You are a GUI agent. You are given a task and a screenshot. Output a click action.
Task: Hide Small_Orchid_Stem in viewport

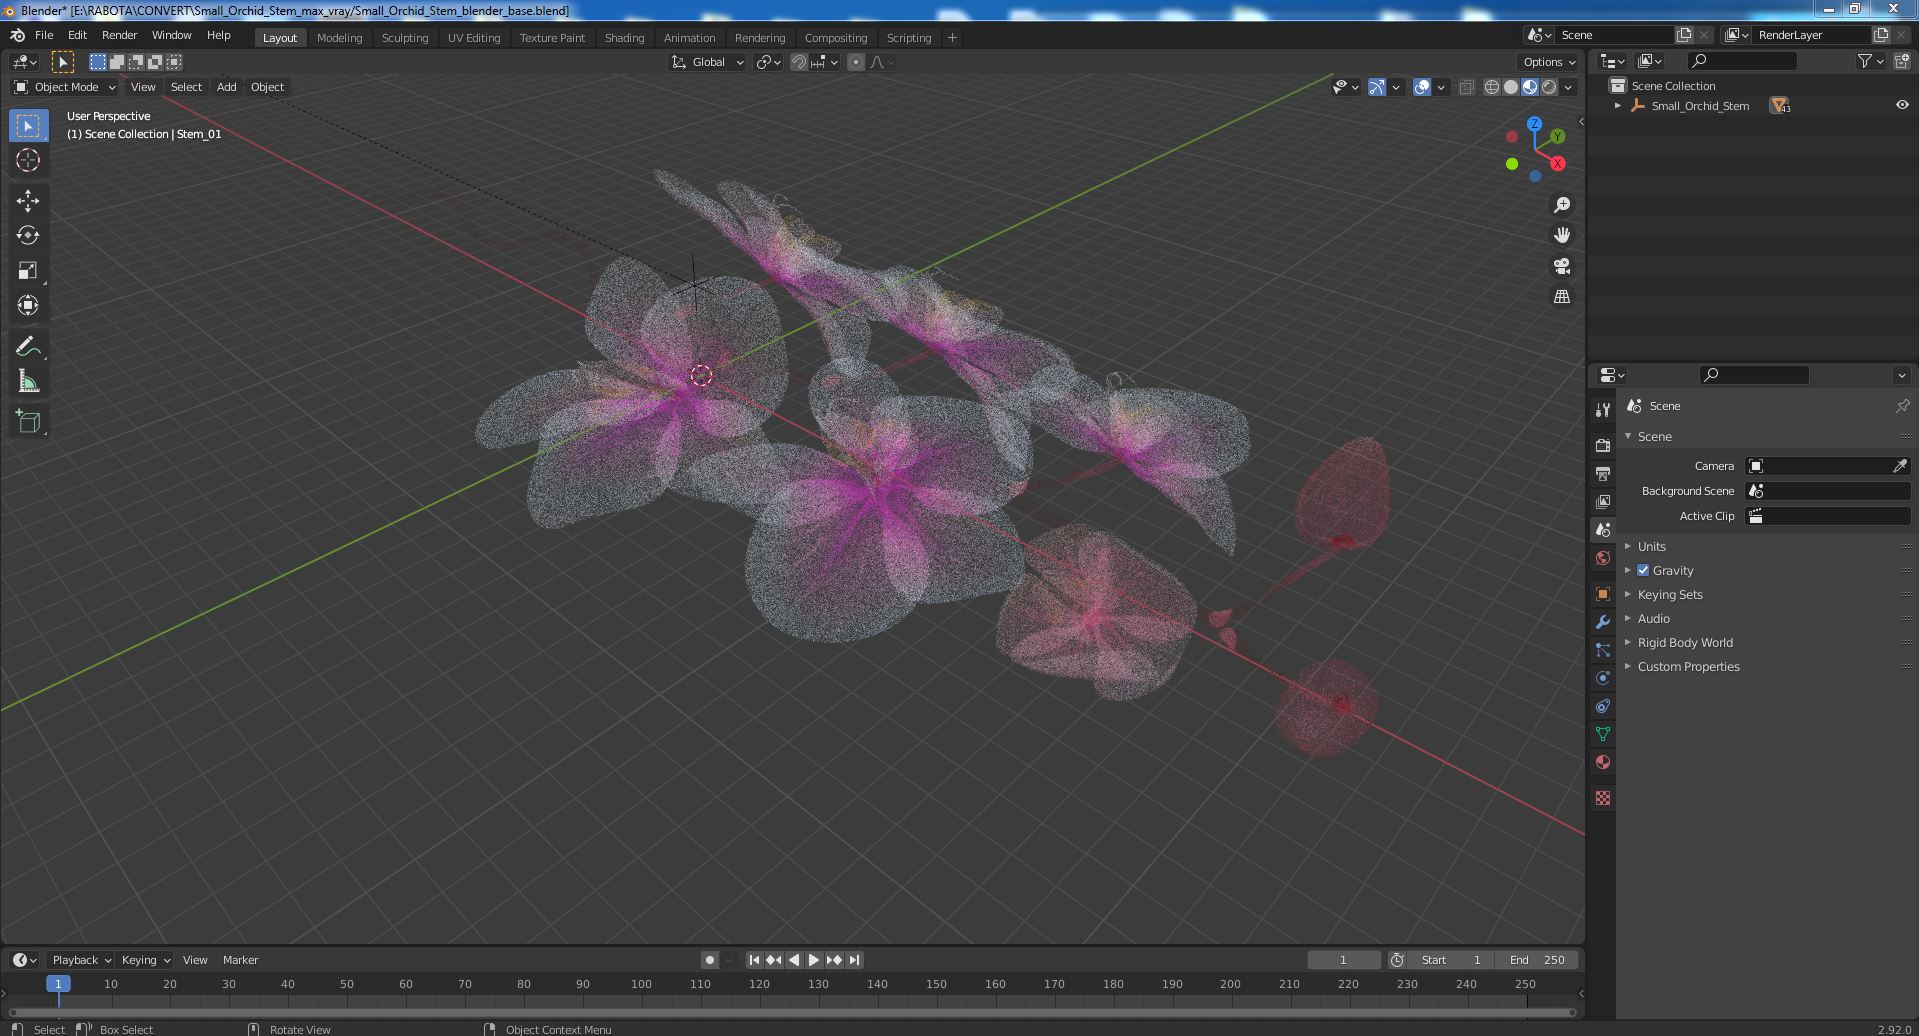1902,105
